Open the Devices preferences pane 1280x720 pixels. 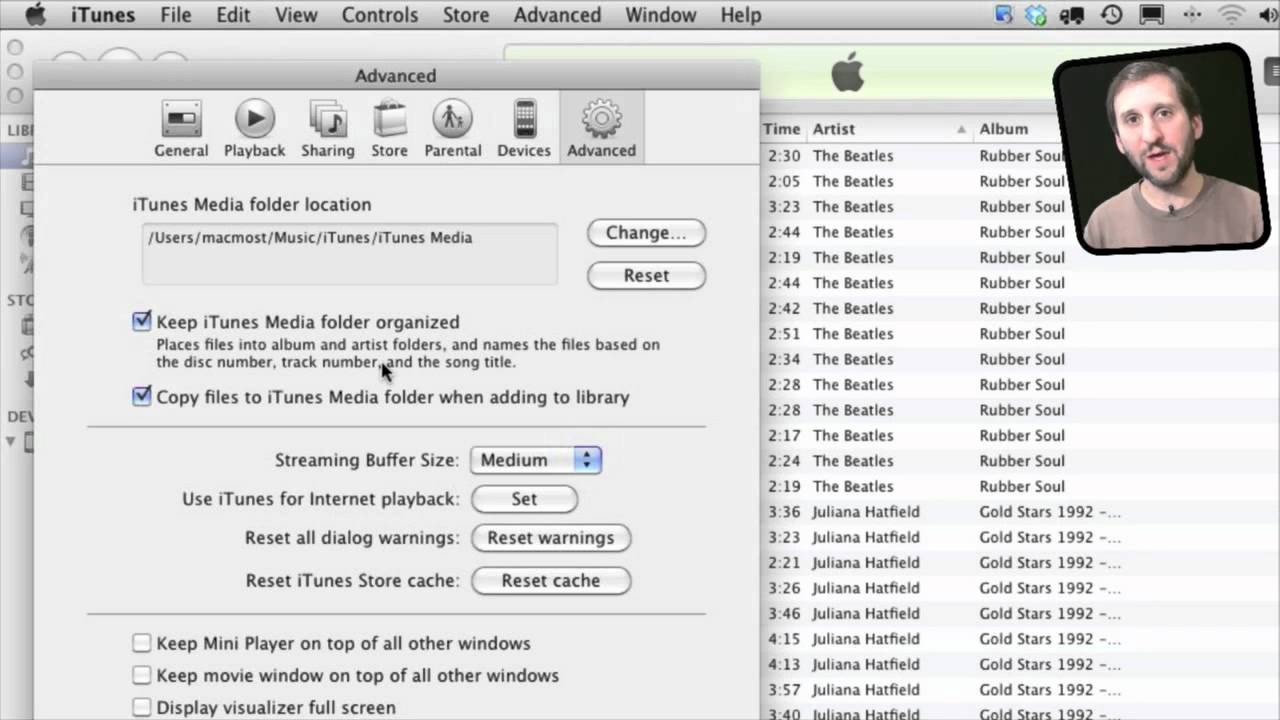point(524,129)
